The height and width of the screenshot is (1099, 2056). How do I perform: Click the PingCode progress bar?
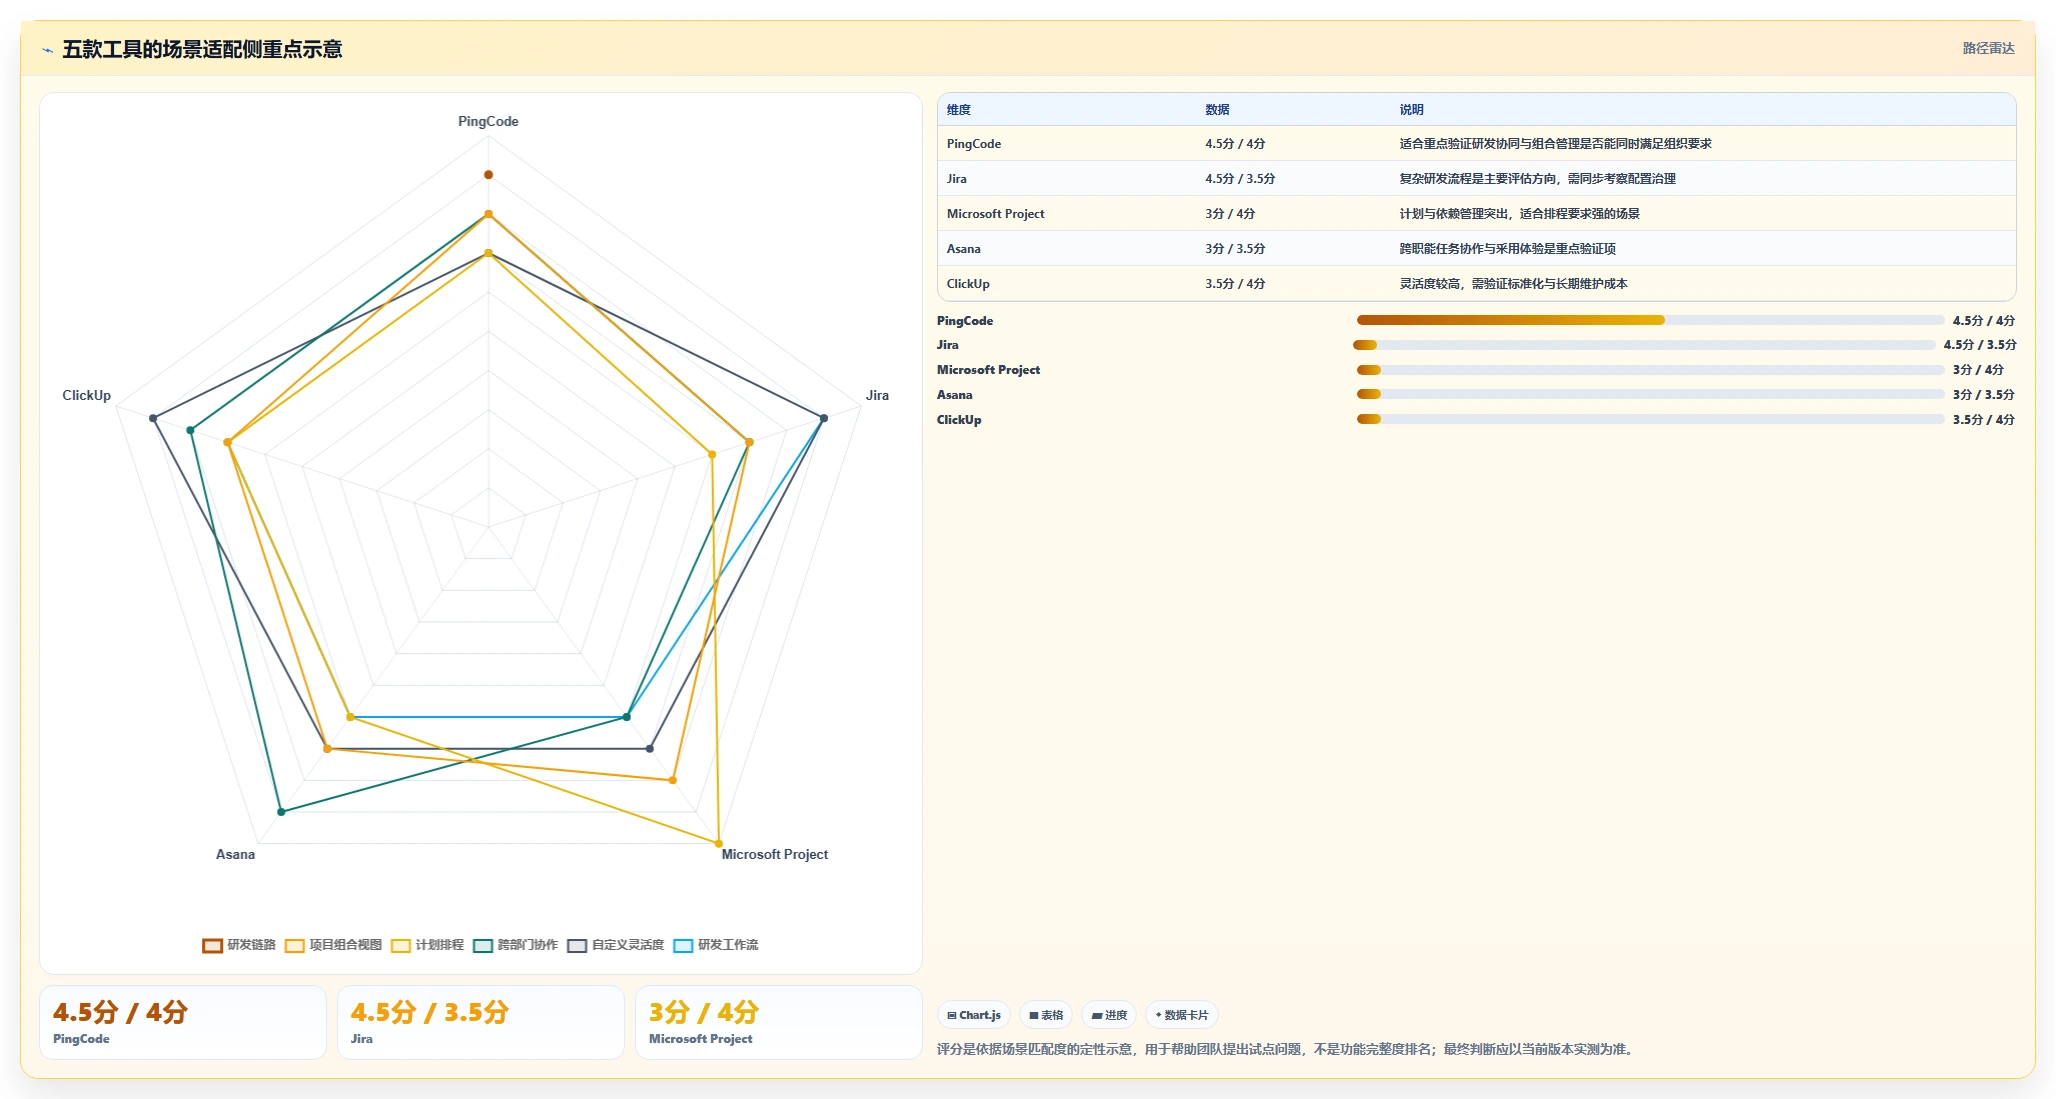pyautogui.click(x=1650, y=320)
